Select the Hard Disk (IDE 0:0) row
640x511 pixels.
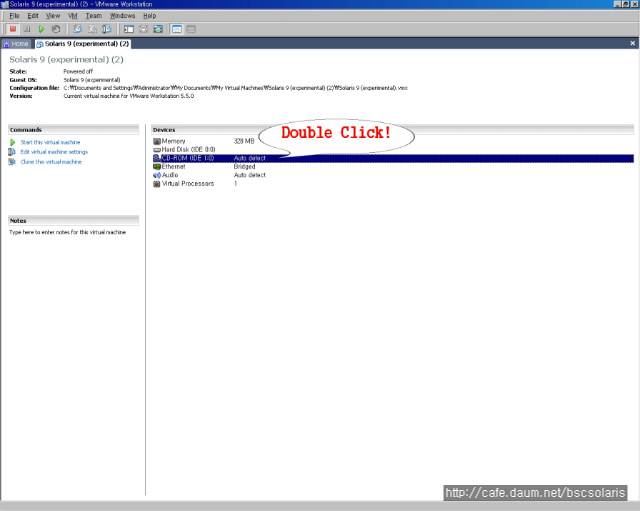click(x=393, y=150)
